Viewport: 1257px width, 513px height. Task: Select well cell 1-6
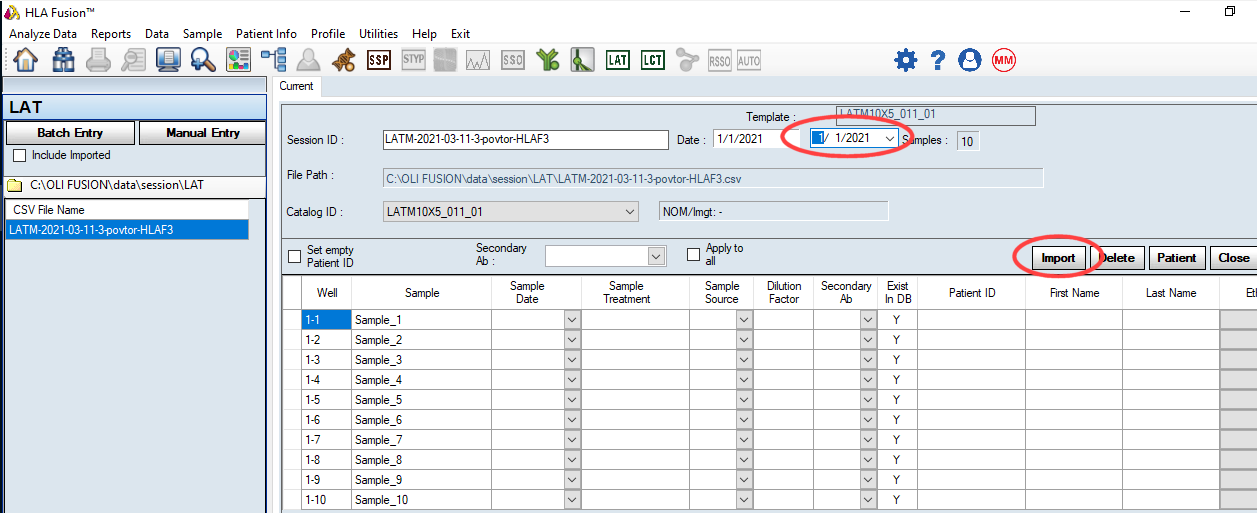(327, 420)
